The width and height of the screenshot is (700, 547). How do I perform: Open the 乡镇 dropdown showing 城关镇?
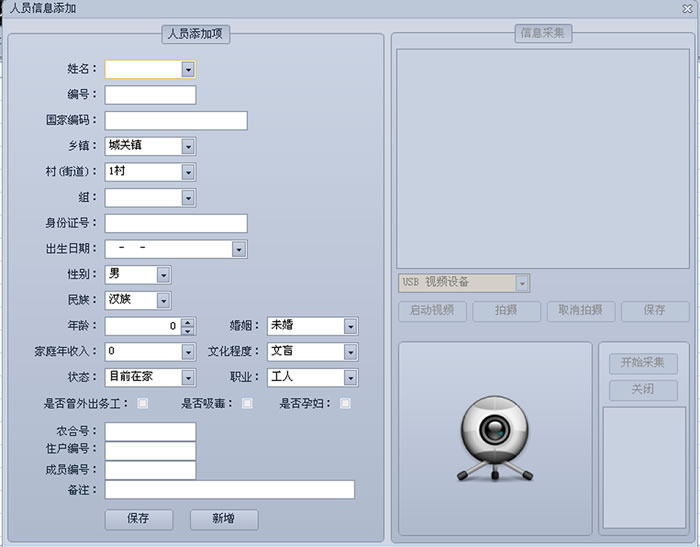point(188,146)
